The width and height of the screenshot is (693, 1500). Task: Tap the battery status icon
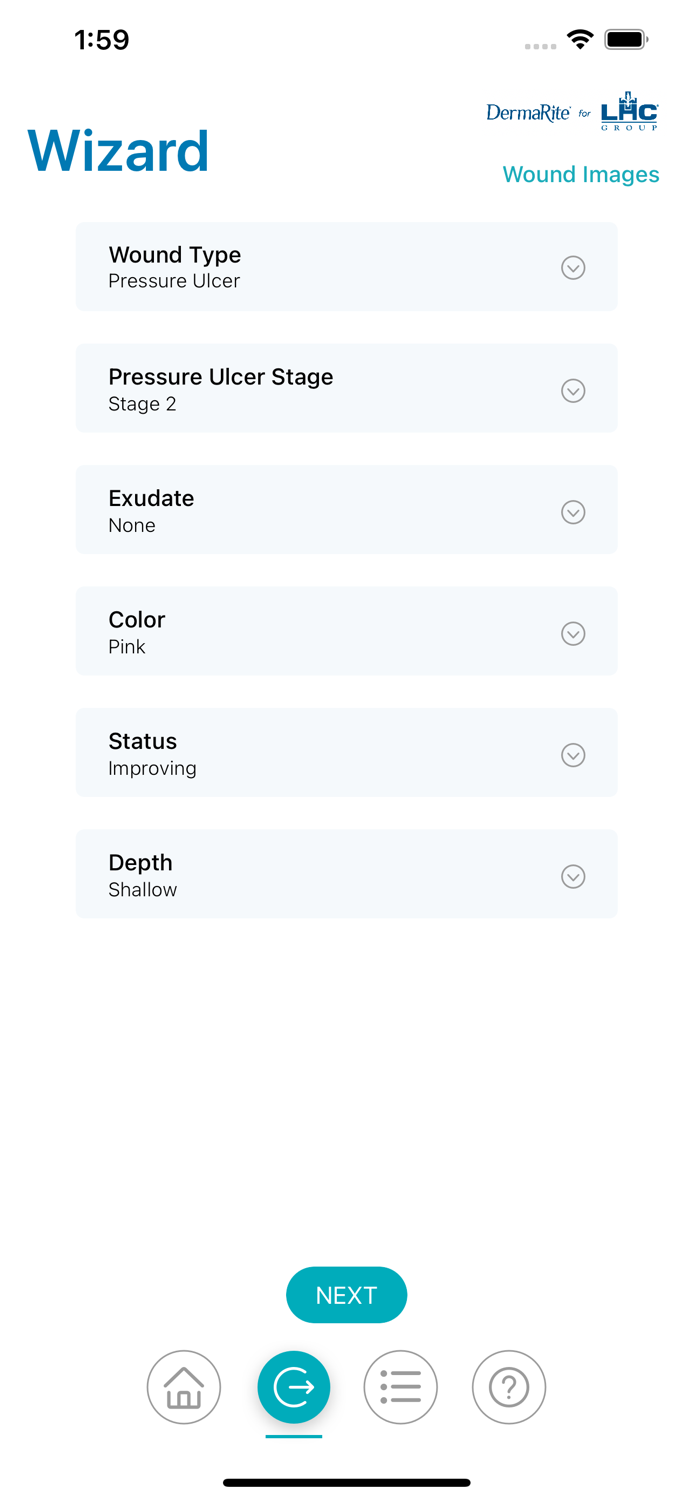(x=627, y=40)
